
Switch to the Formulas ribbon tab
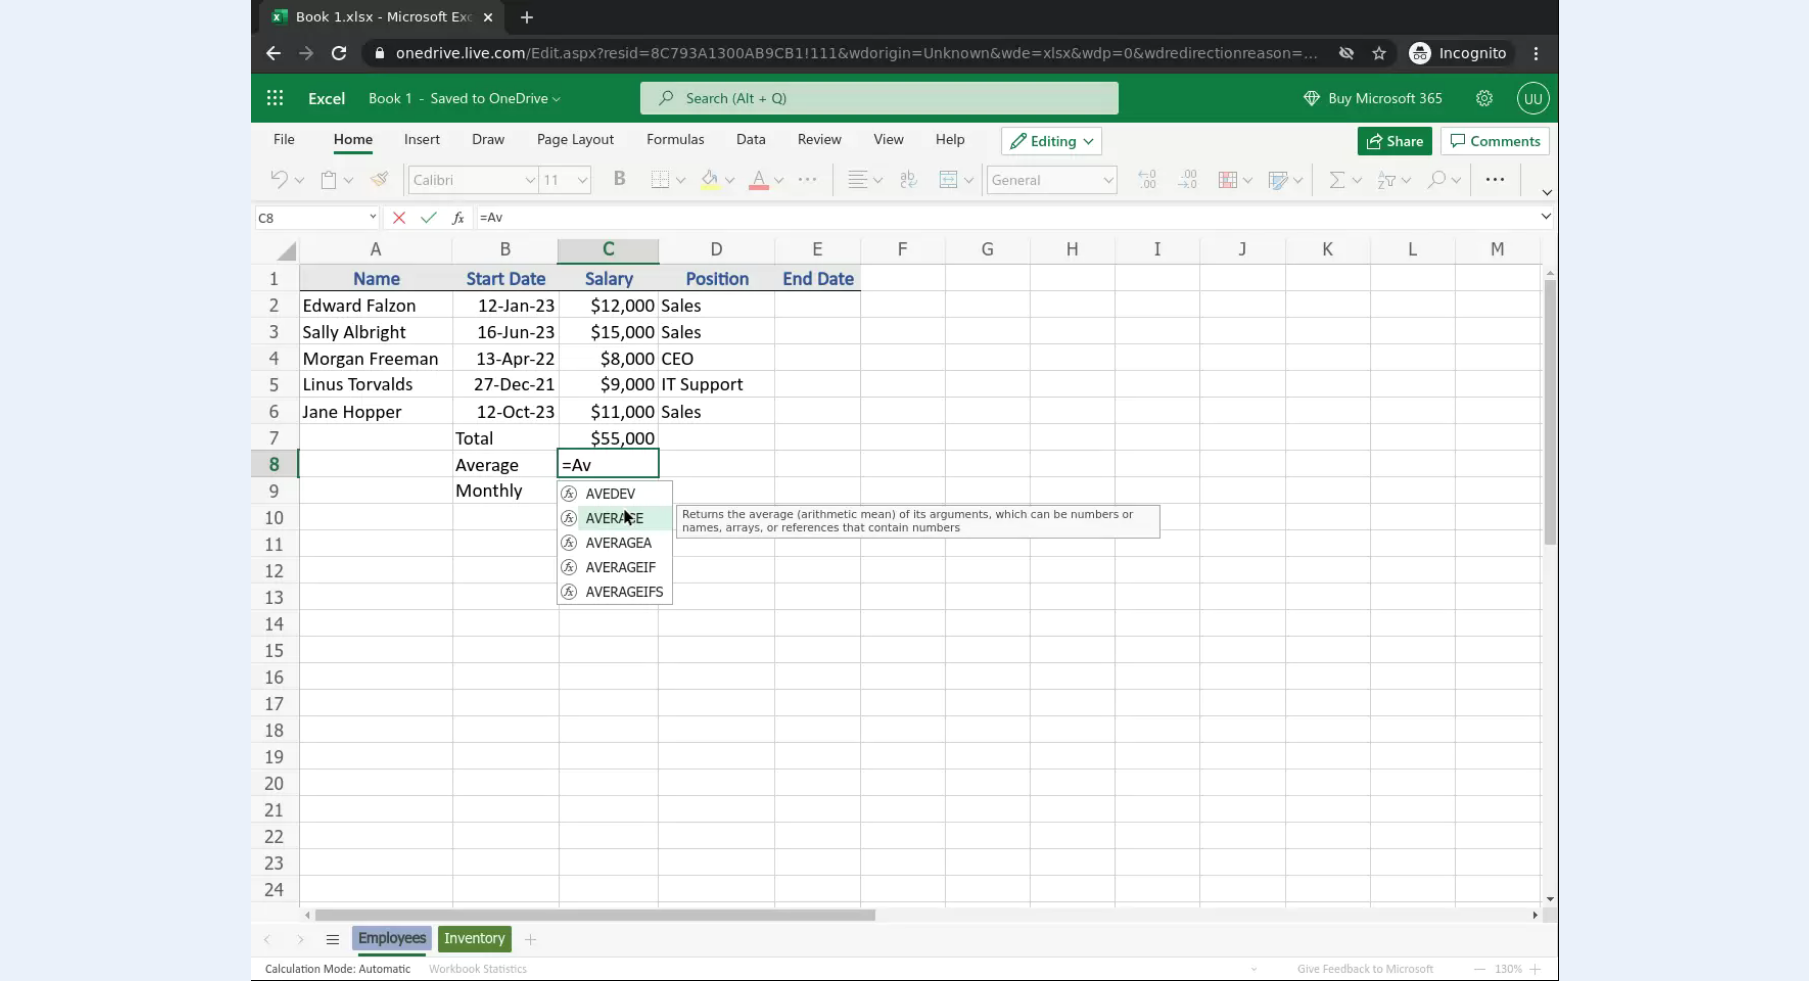675,139
